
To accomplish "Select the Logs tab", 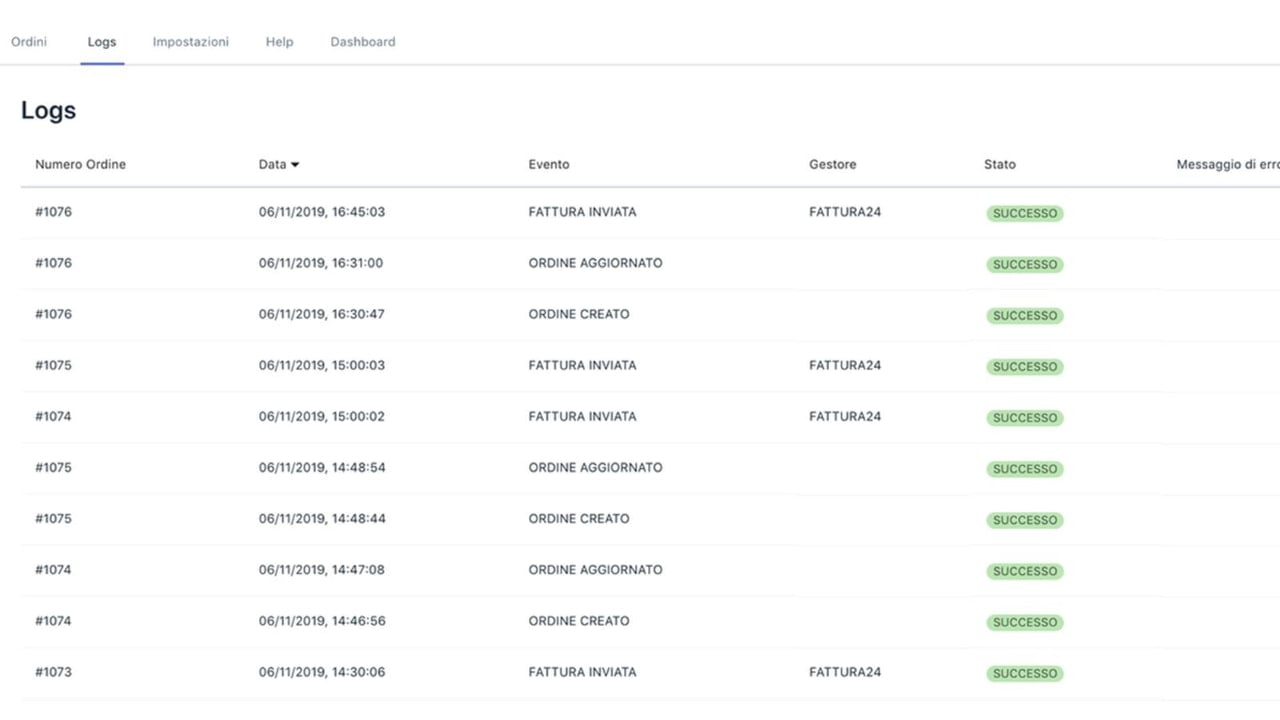I will coord(102,42).
